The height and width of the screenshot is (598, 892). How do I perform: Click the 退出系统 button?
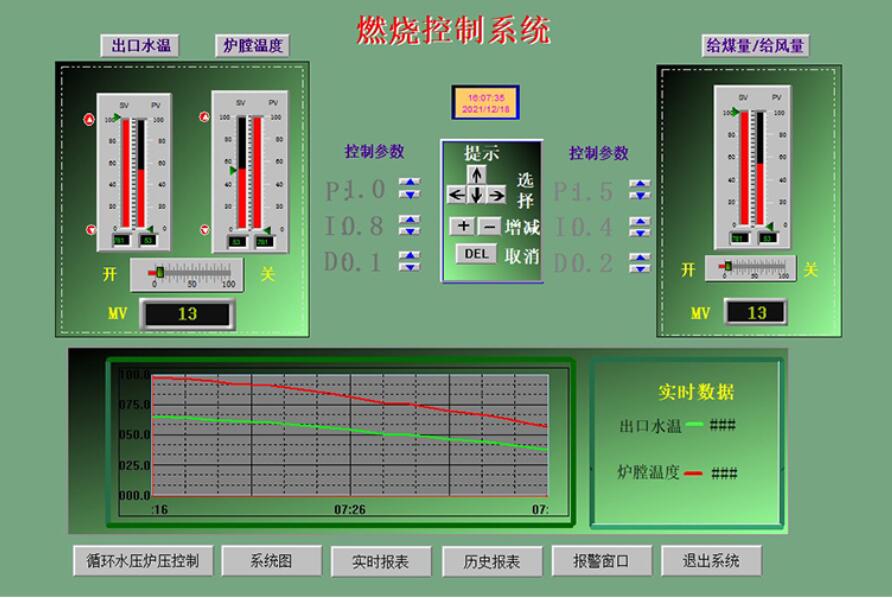pyautogui.click(x=711, y=561)
